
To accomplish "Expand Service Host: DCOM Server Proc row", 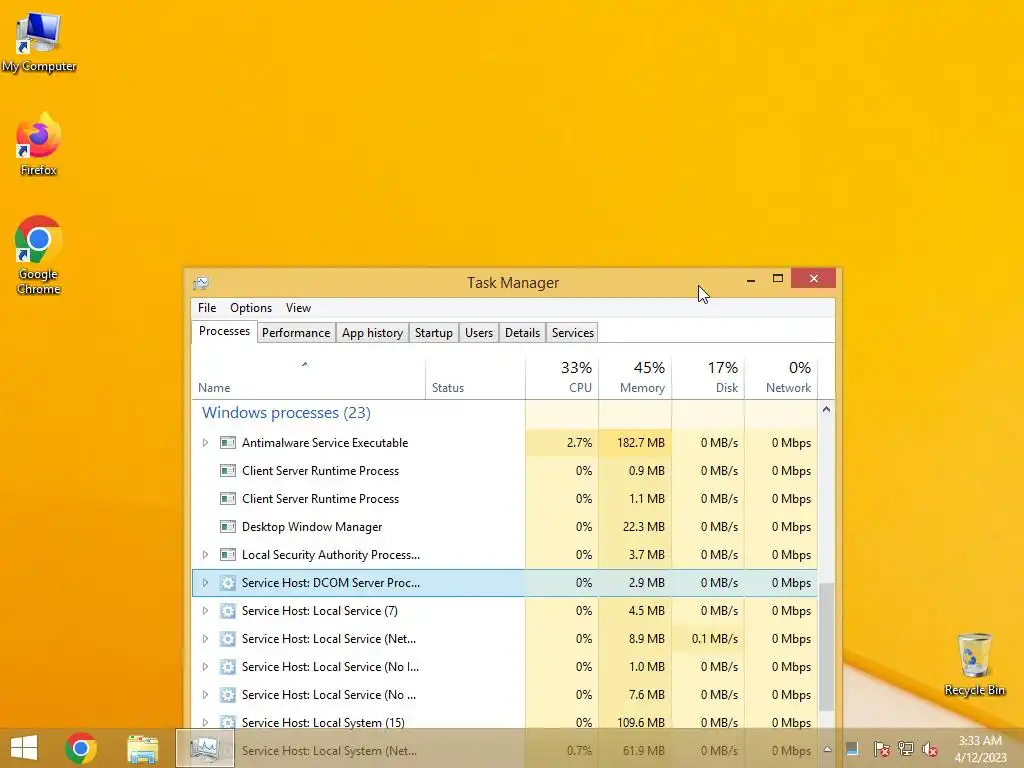I will [205, 583].
